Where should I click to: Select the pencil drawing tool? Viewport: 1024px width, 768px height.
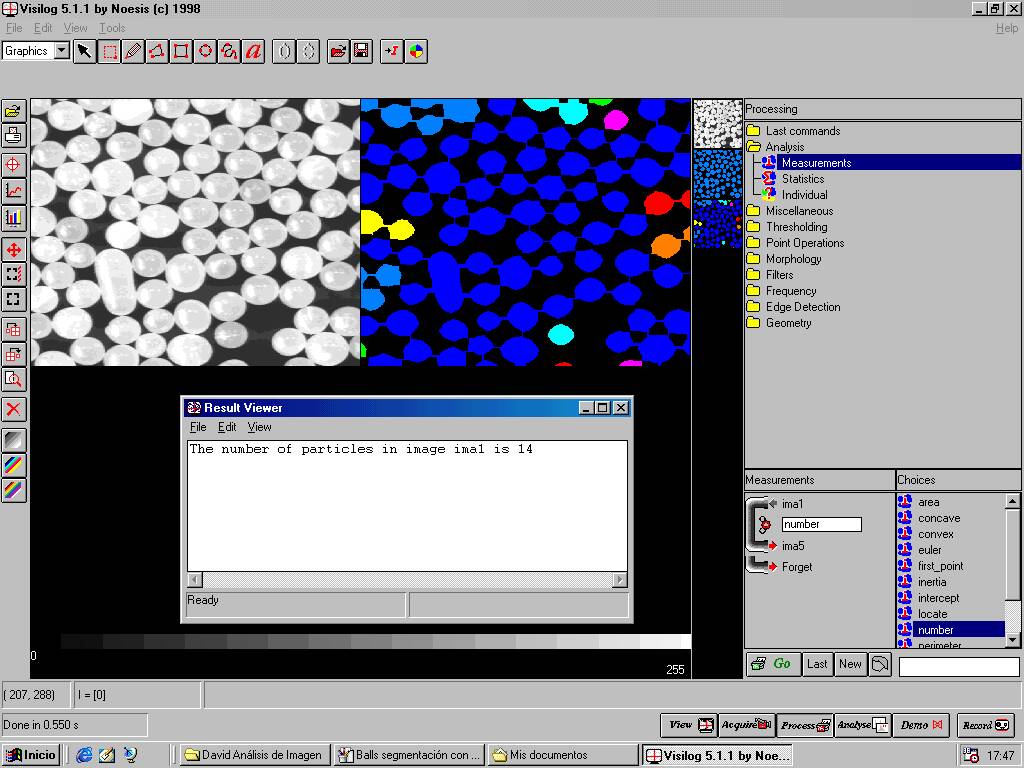(x=133, y=51)
